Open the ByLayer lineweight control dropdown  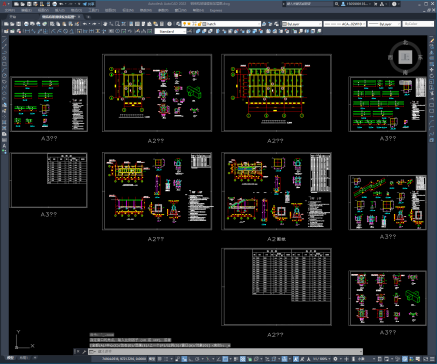pyautogui.click(x=384, y=24)
